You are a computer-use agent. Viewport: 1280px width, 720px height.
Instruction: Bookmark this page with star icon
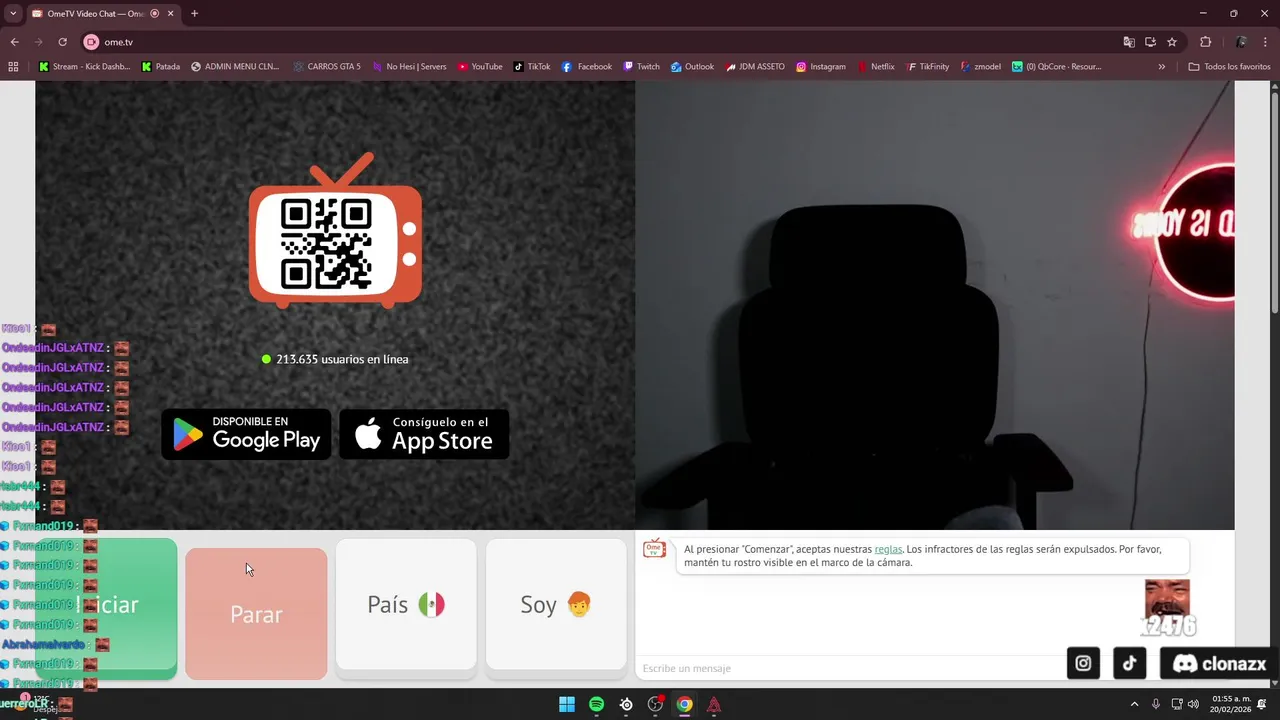pos(1172,42)
